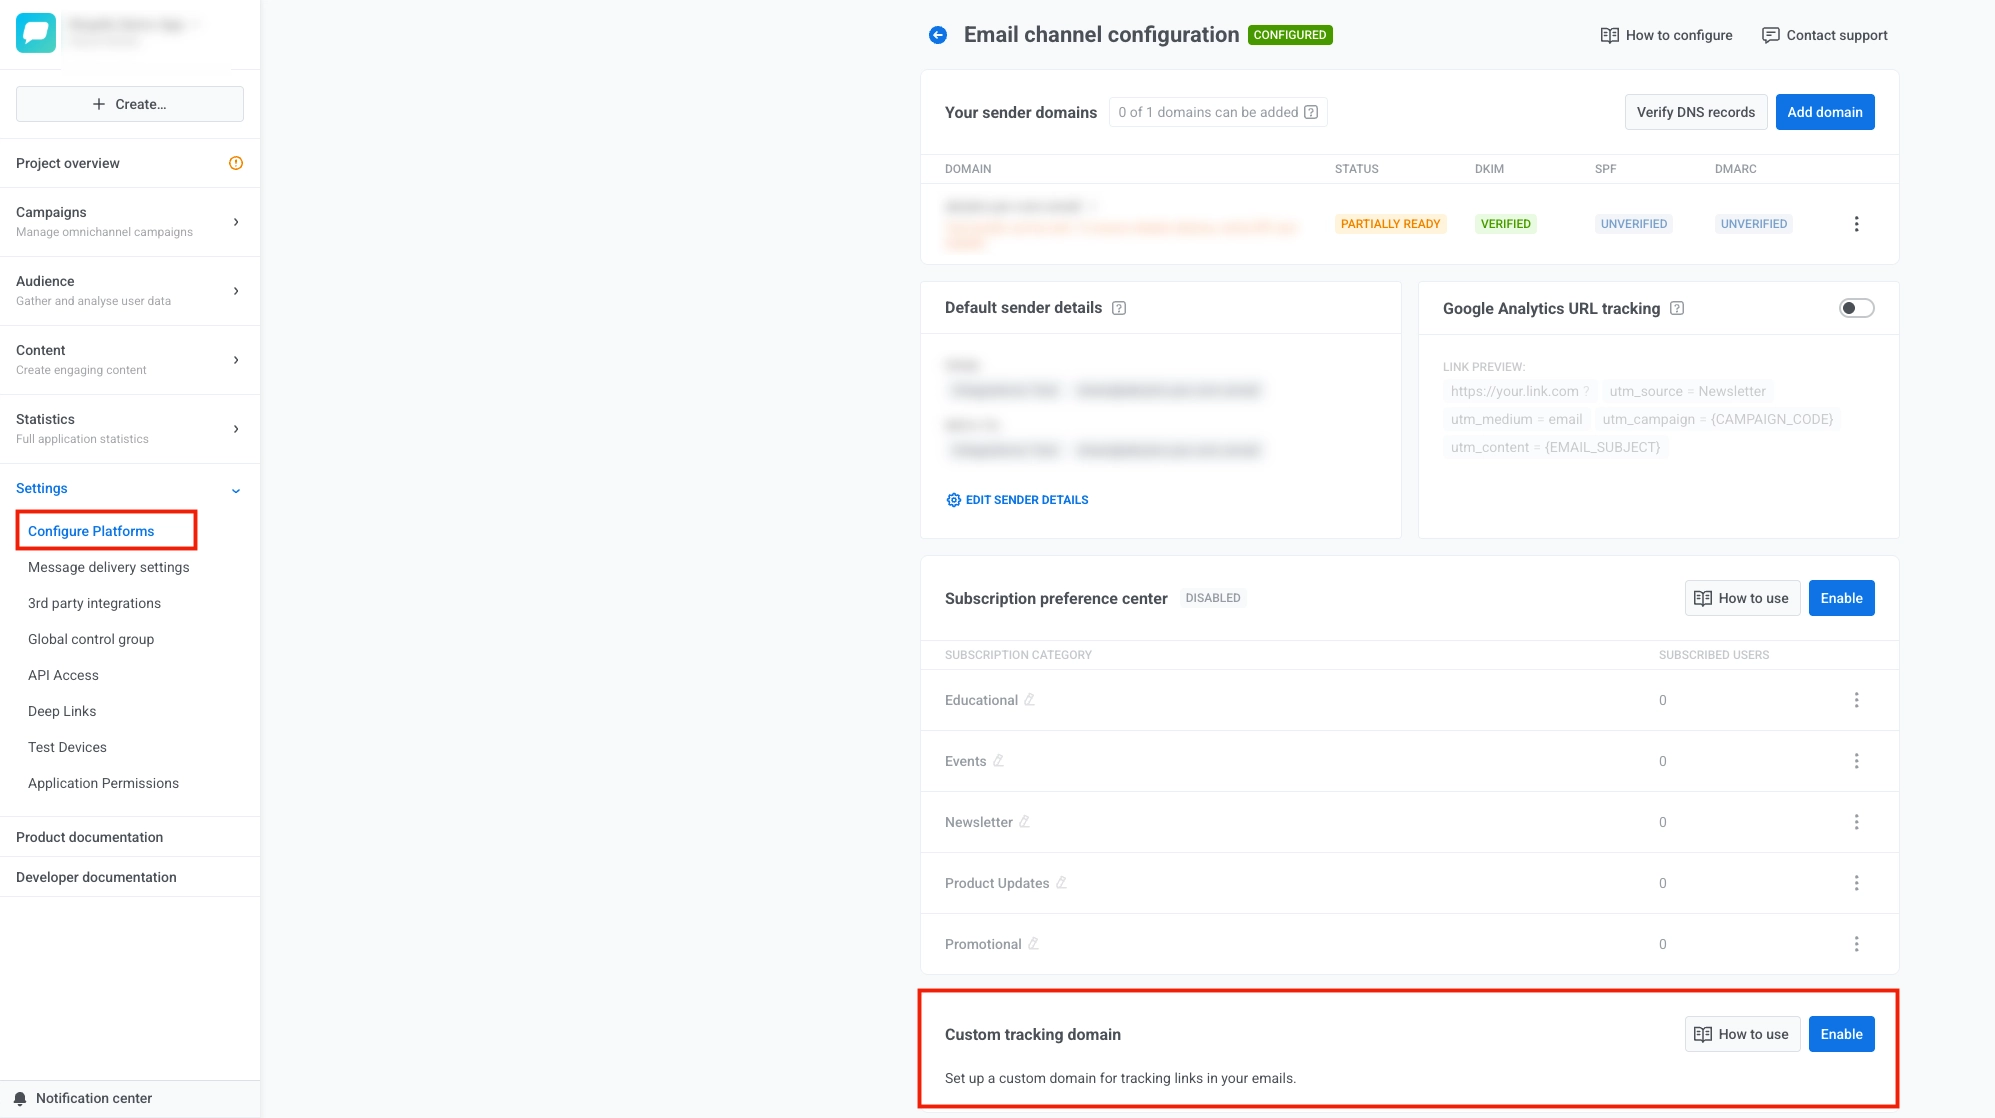Click the edit pencil next to Newsletter
The height and width of the screenshot is (1118, 1995).
[1024, 822]
